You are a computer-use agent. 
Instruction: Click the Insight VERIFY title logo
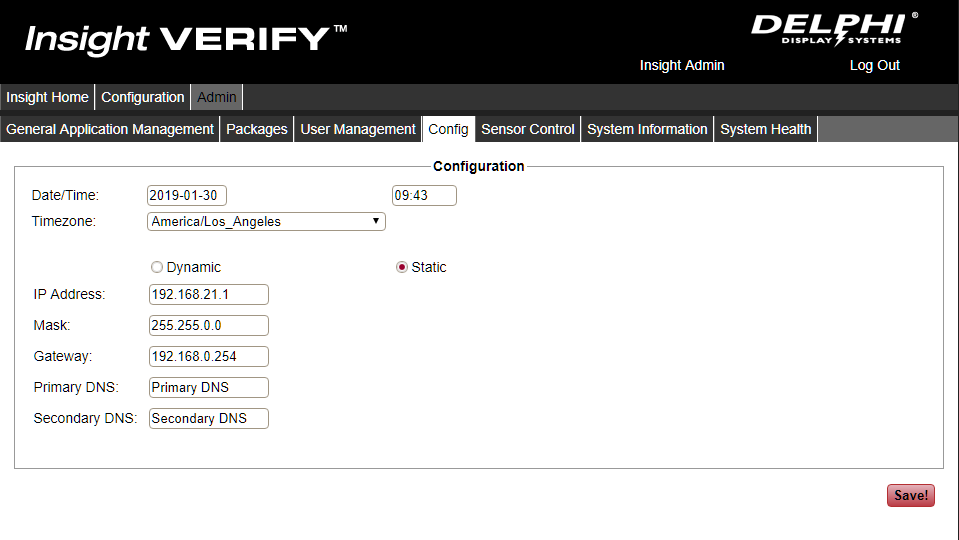[186, 39]
